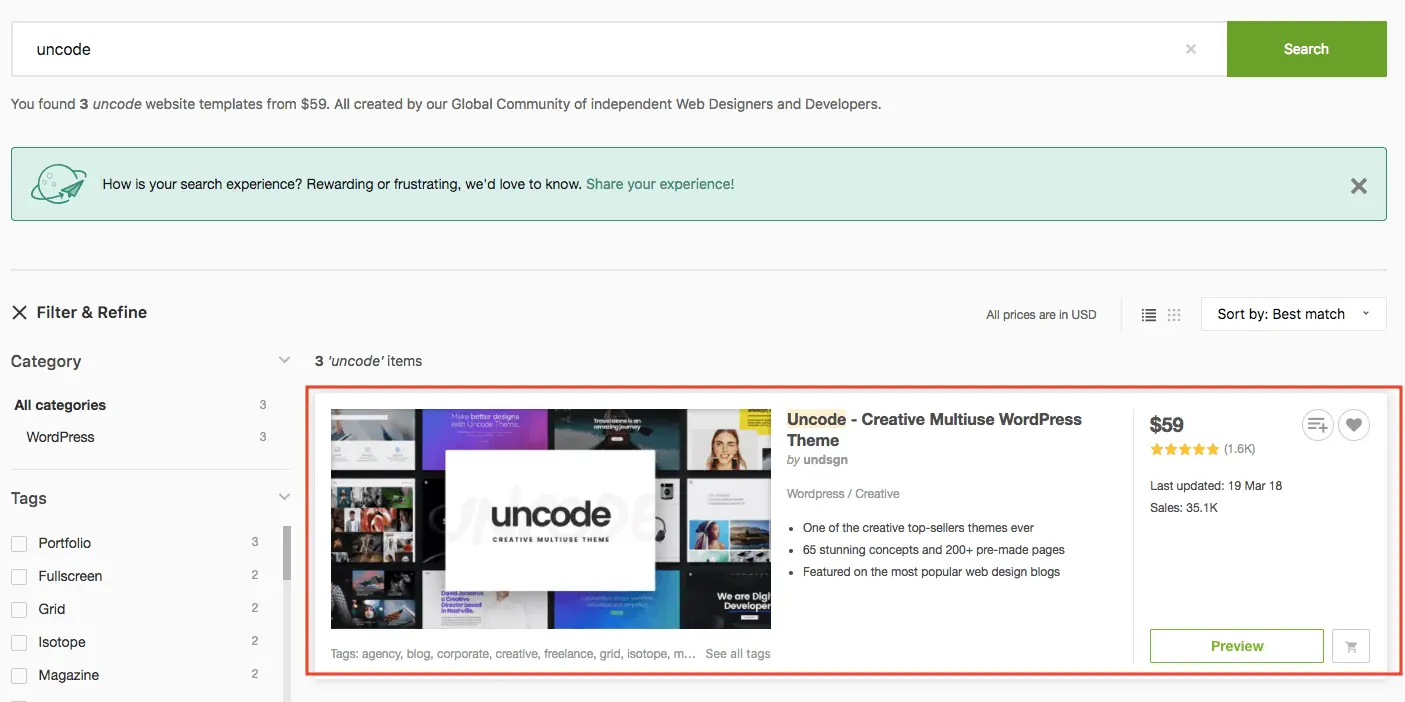Switch to grid view layout

(x=1174, y=315)
